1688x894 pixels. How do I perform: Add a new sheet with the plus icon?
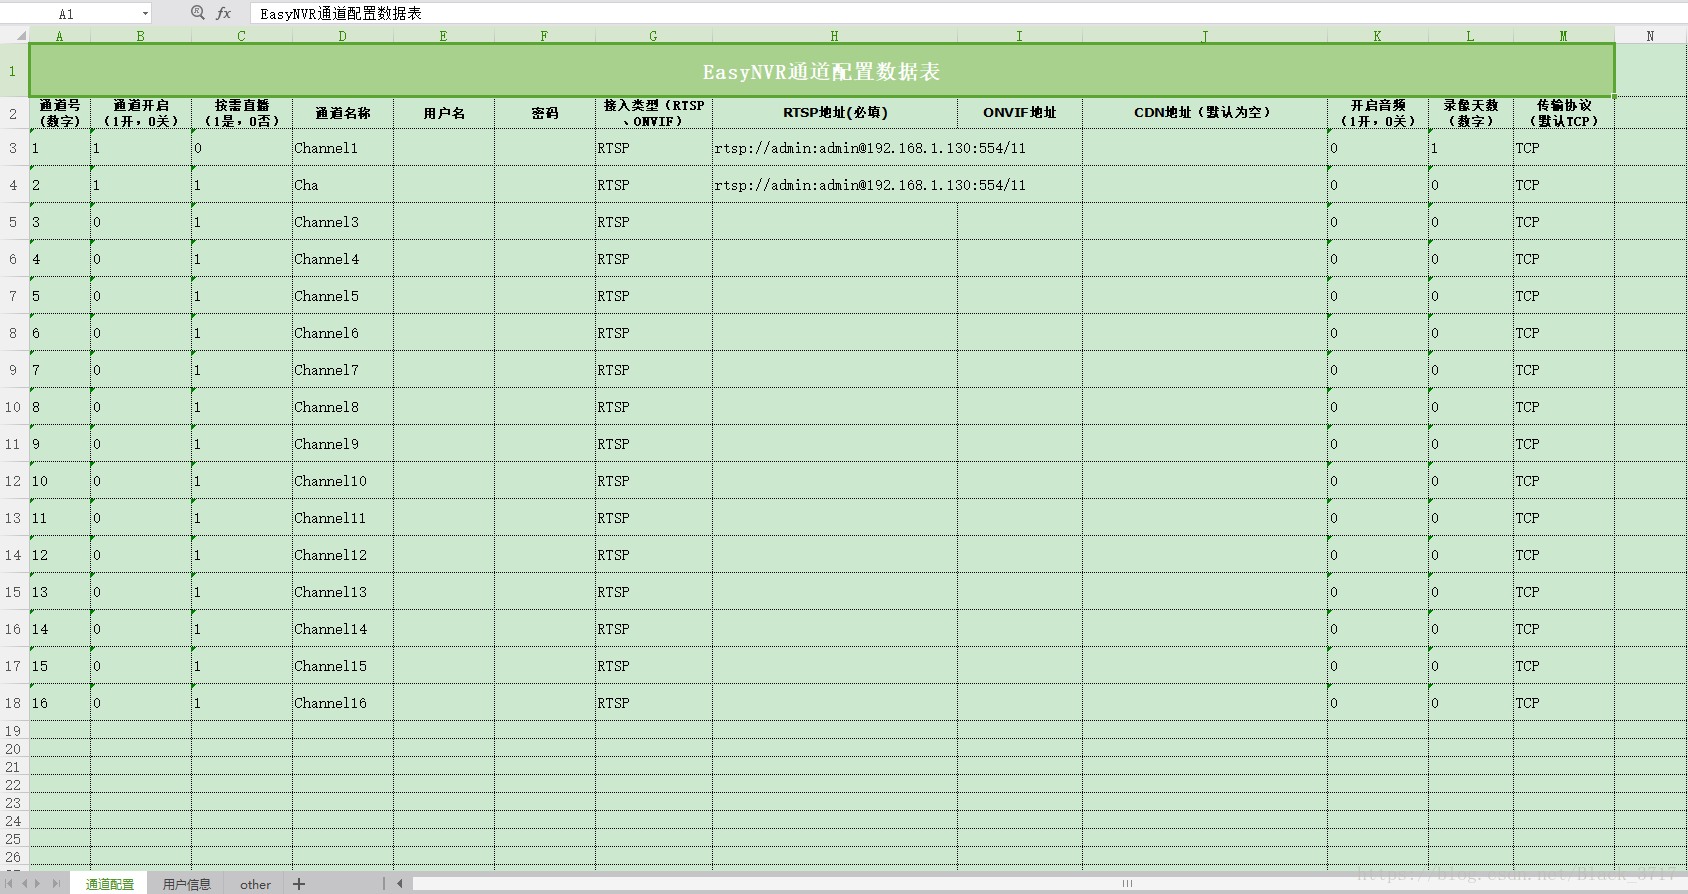298,884
